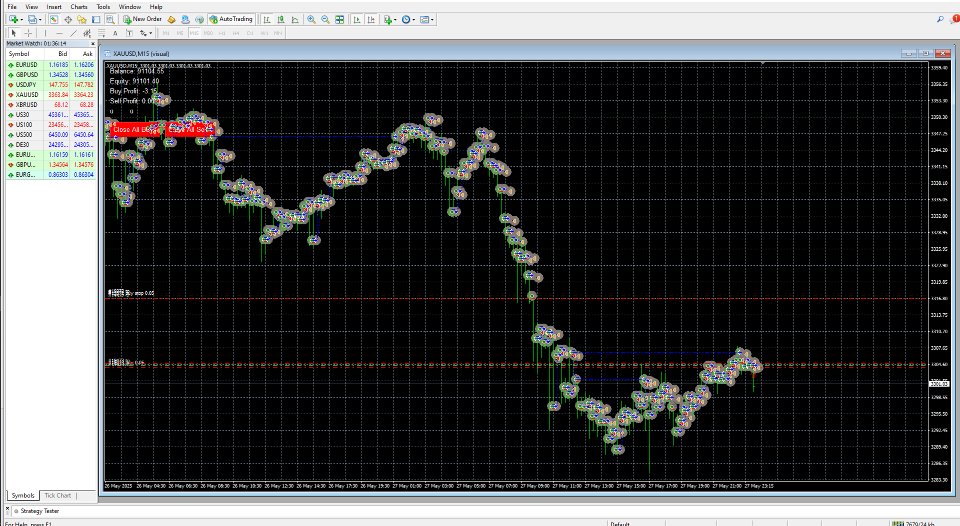Select the Text Label 'T' tool

tap(129, 33)
